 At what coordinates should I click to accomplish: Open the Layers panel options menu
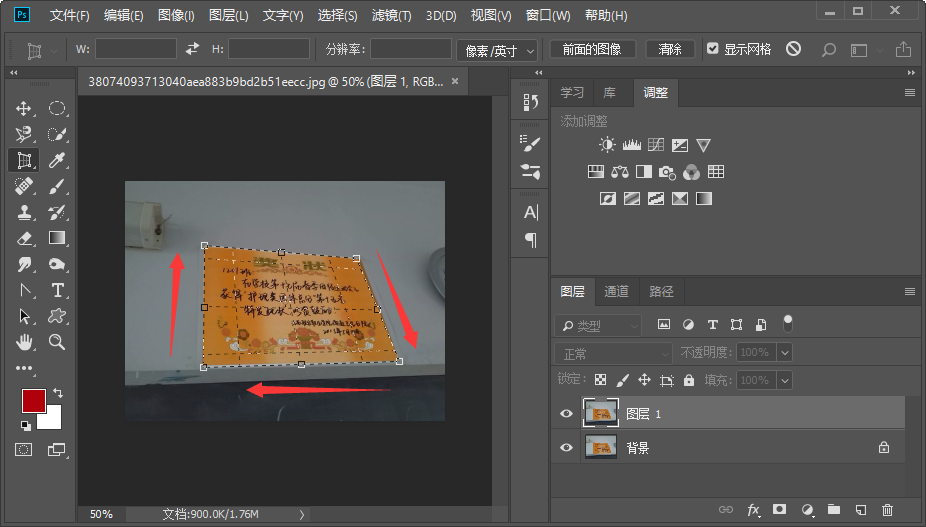click(x=909, y=291)
